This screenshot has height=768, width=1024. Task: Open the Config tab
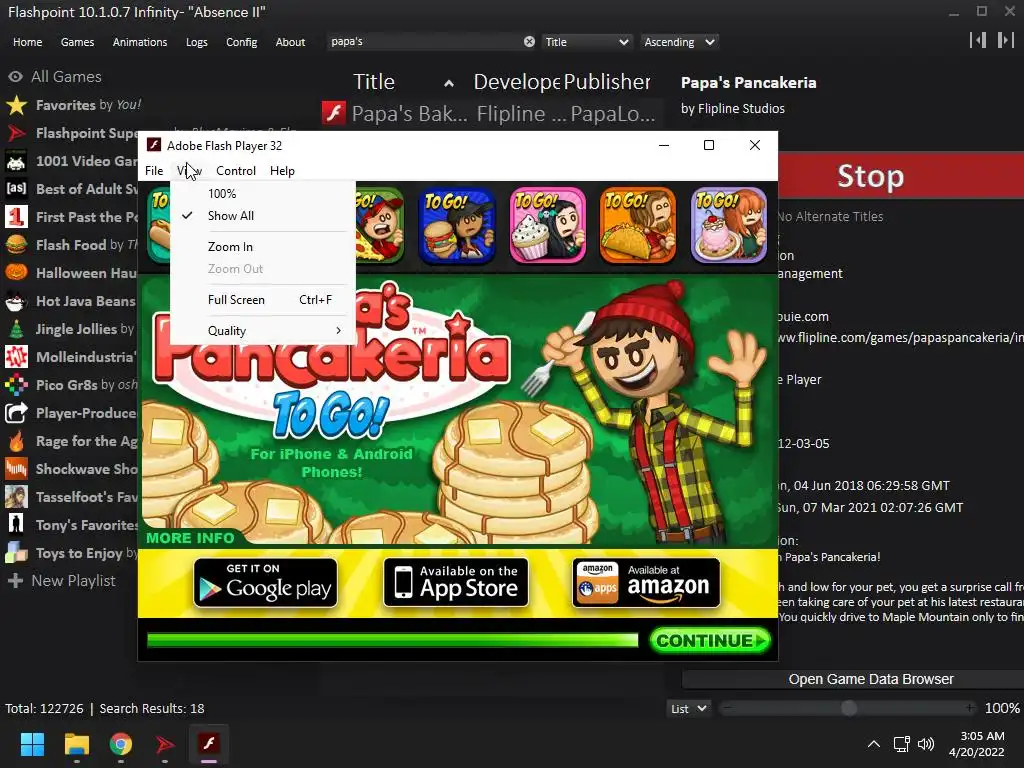[242, 42]
